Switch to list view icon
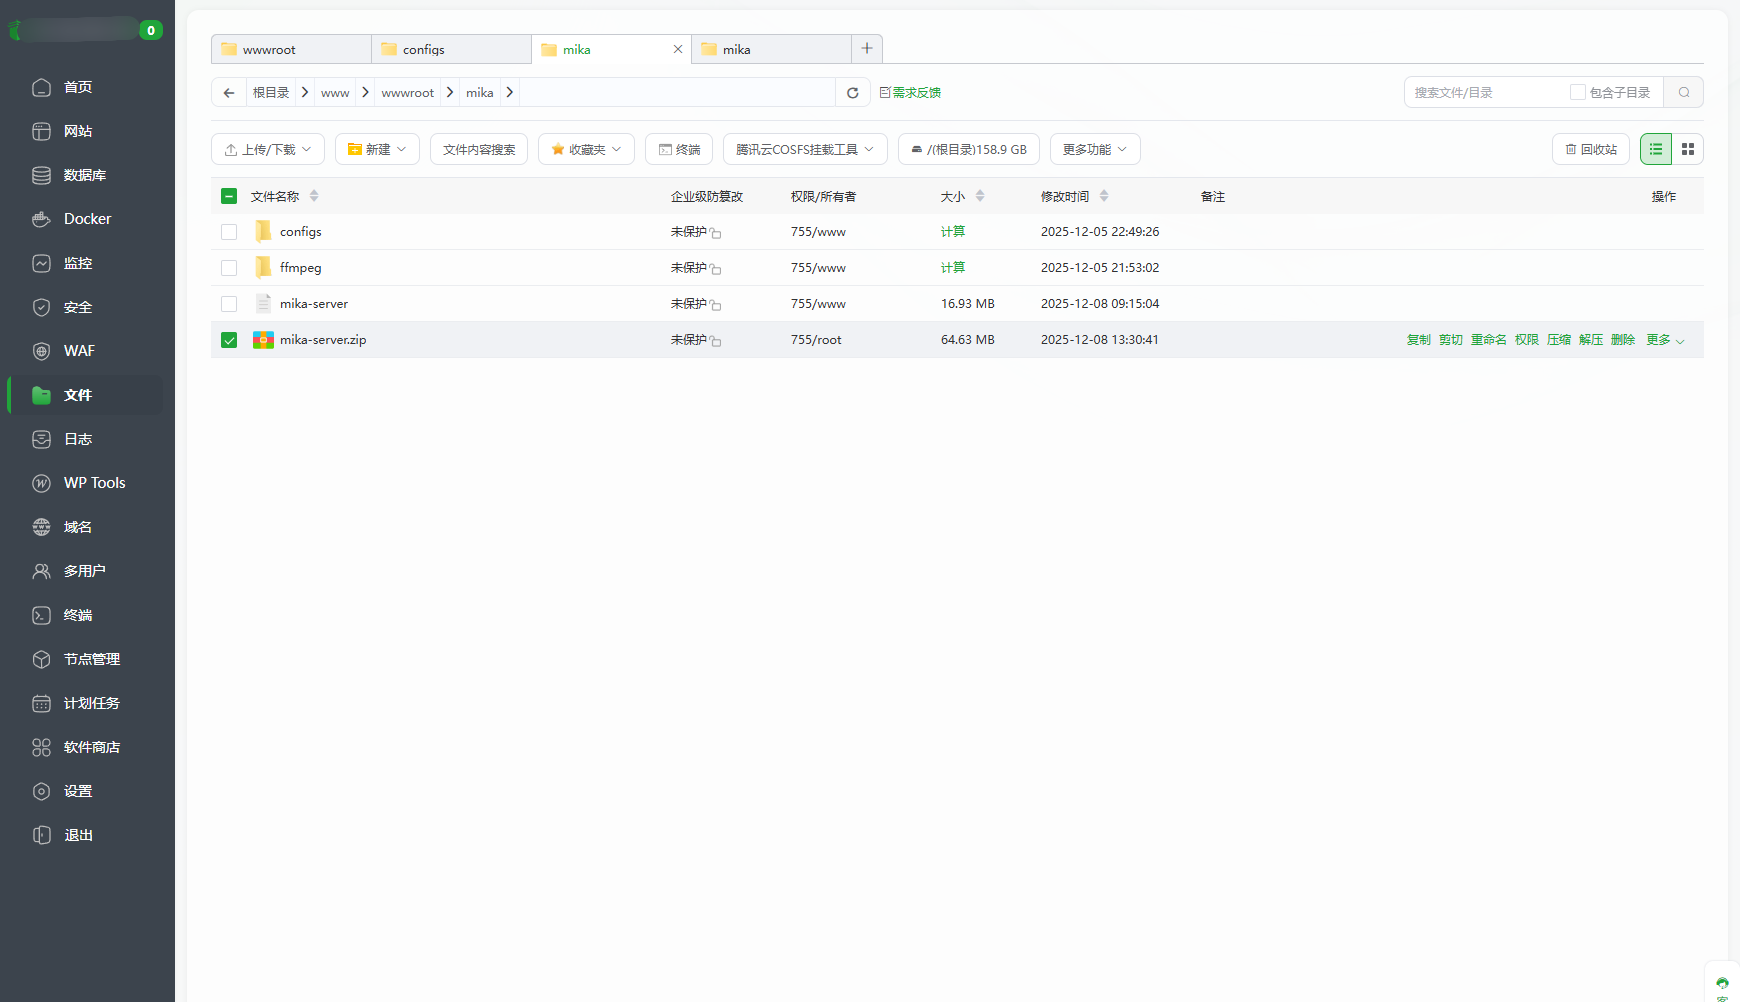1746x1002 pixels. 1656,149
